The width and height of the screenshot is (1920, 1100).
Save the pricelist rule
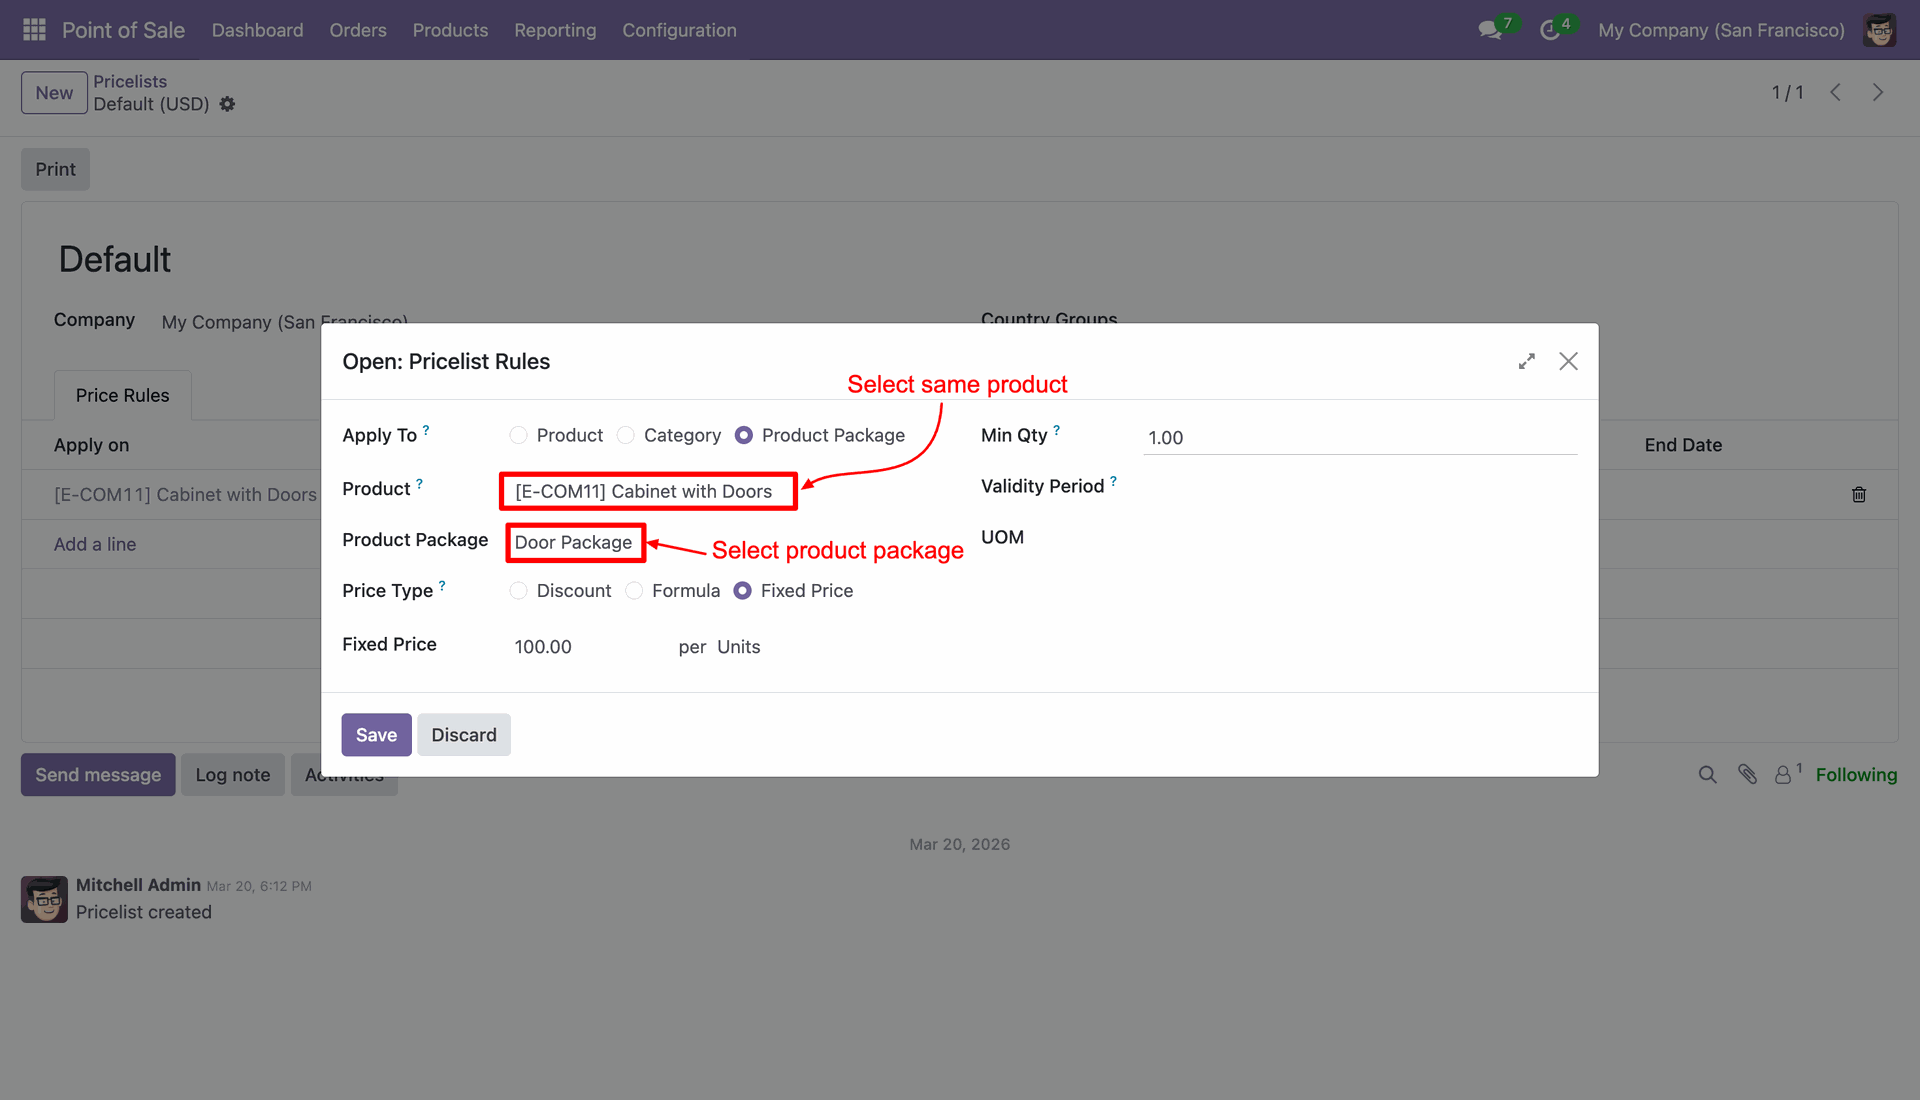(376, 735)
